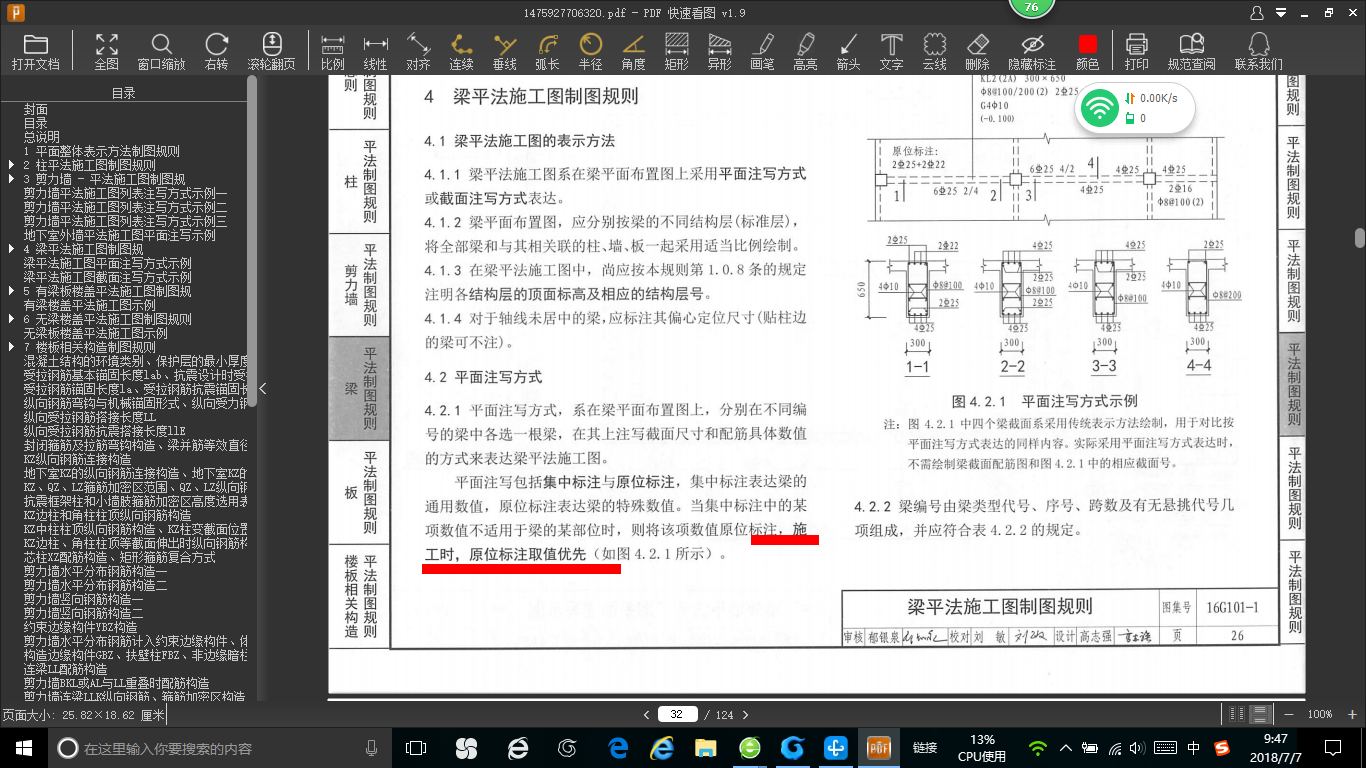Viewport: 1366px width, 768px height.
Task: Select the 半径 radius measurement tool
Action: pyautogui.click(x=591, y=52)
